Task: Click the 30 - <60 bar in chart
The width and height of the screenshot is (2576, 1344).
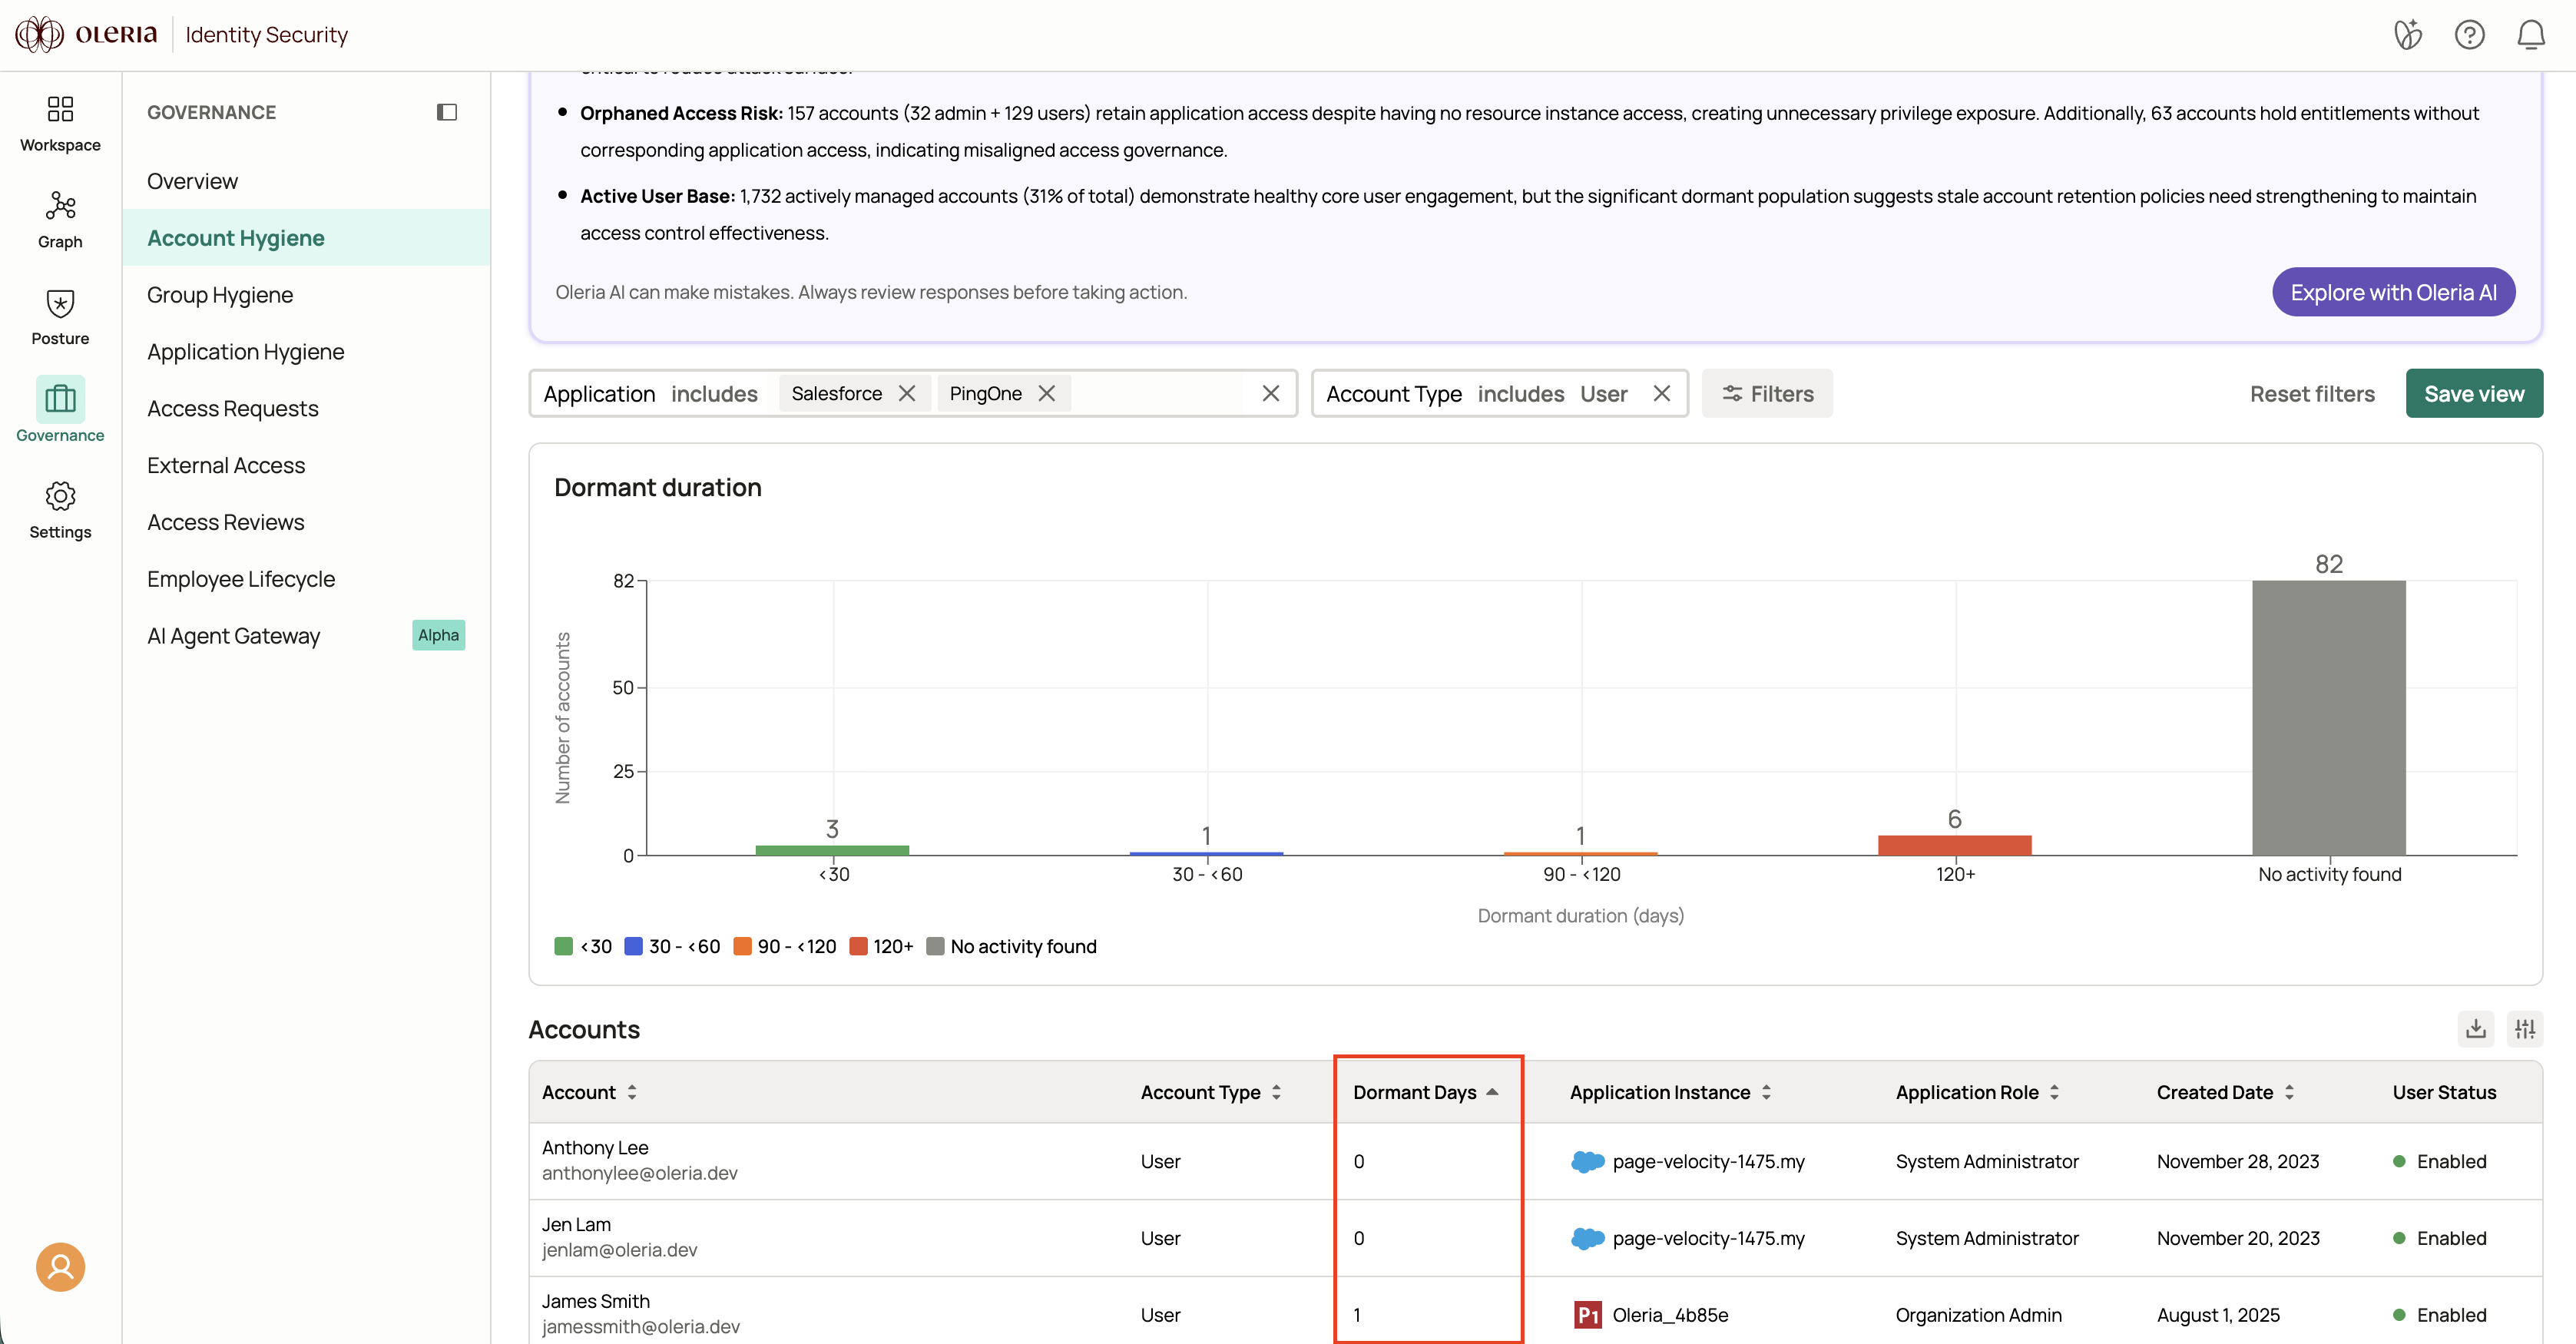Action: (1206, 854)
